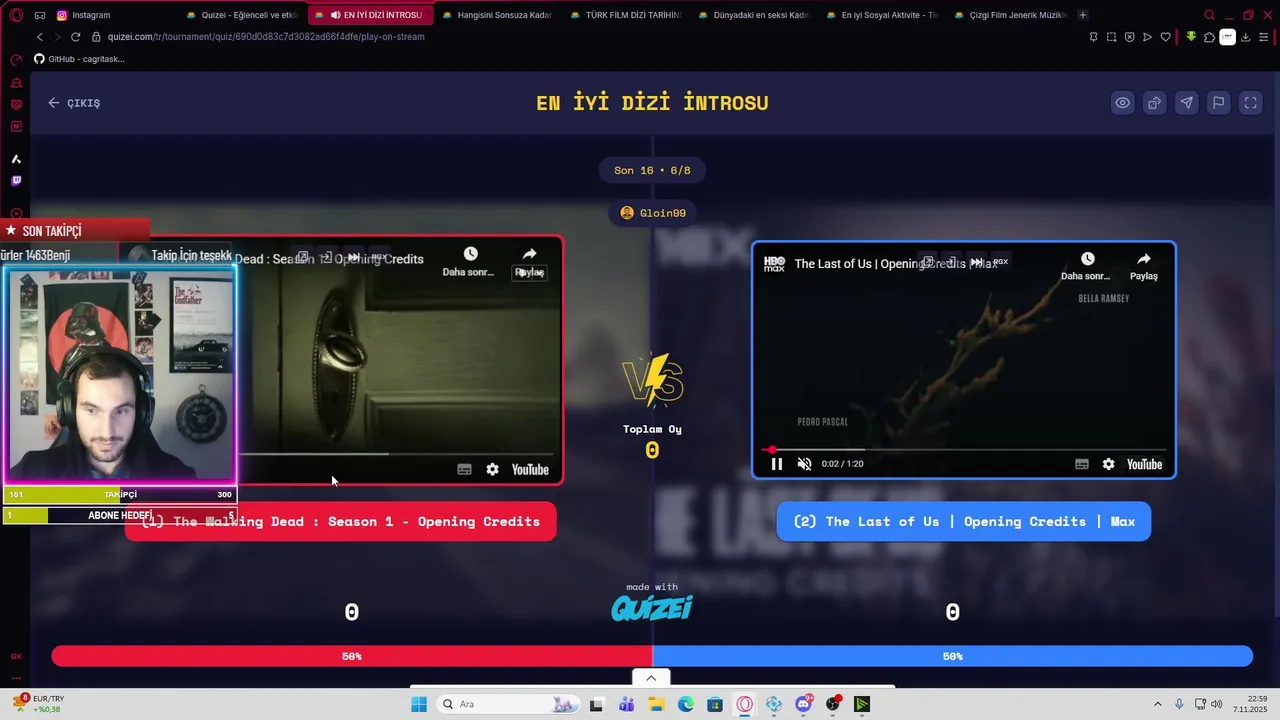Open Microsoft Edge from the taskbar
This screenshot has width=1280, height=720.
[x=685, y=704]
